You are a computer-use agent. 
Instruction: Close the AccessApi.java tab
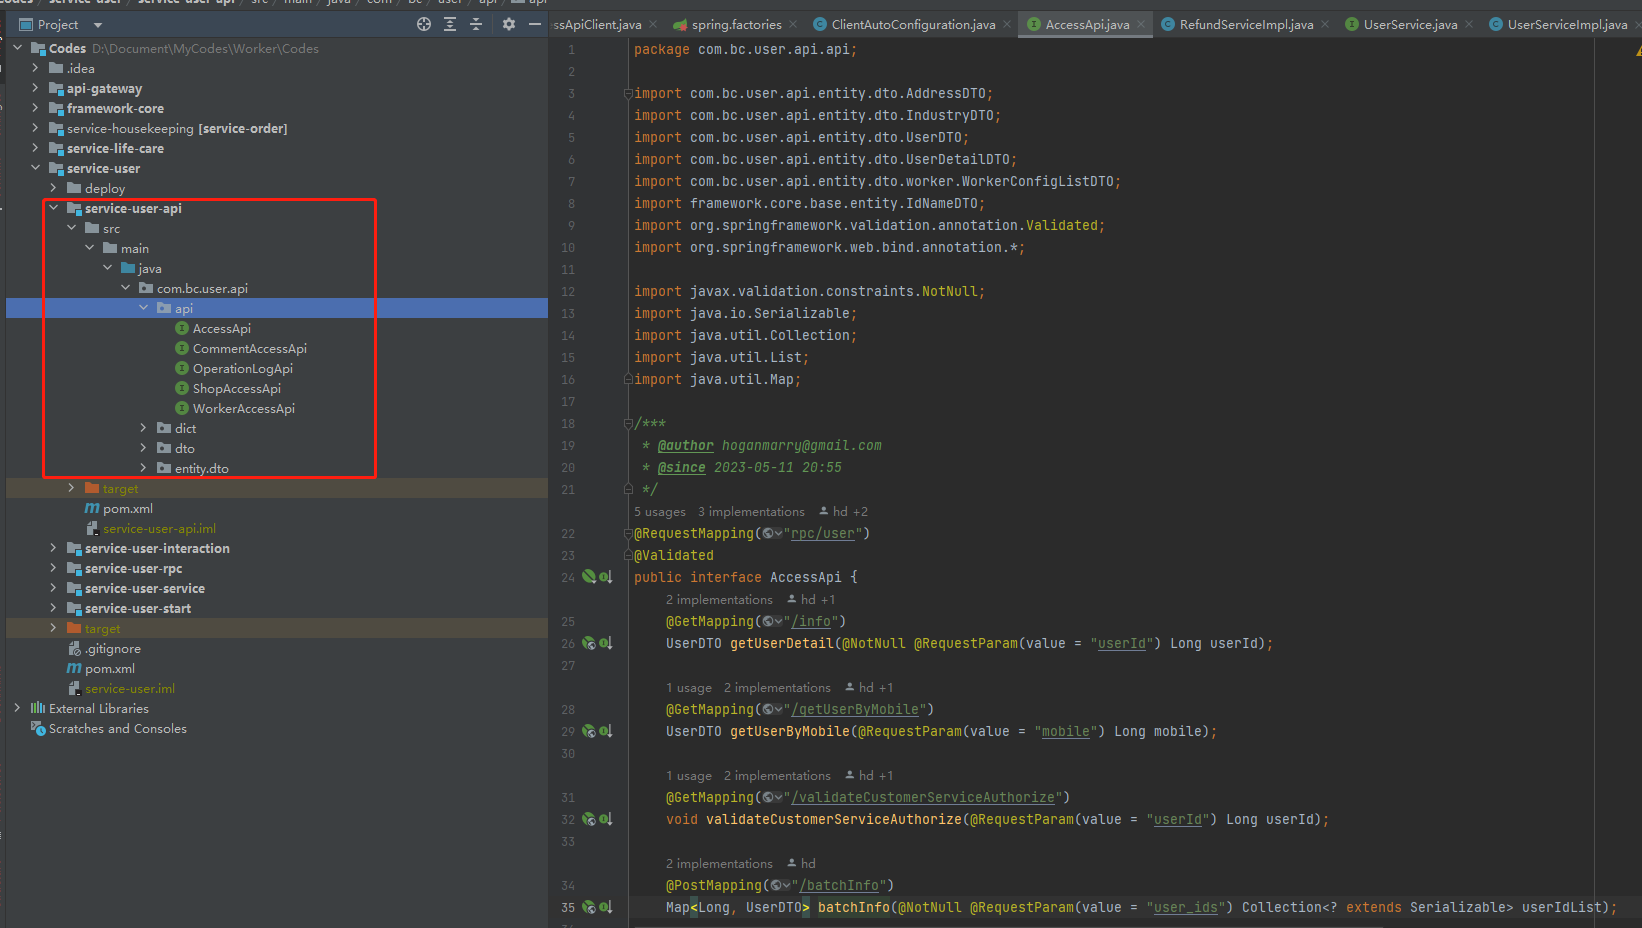pos(1140,24)
